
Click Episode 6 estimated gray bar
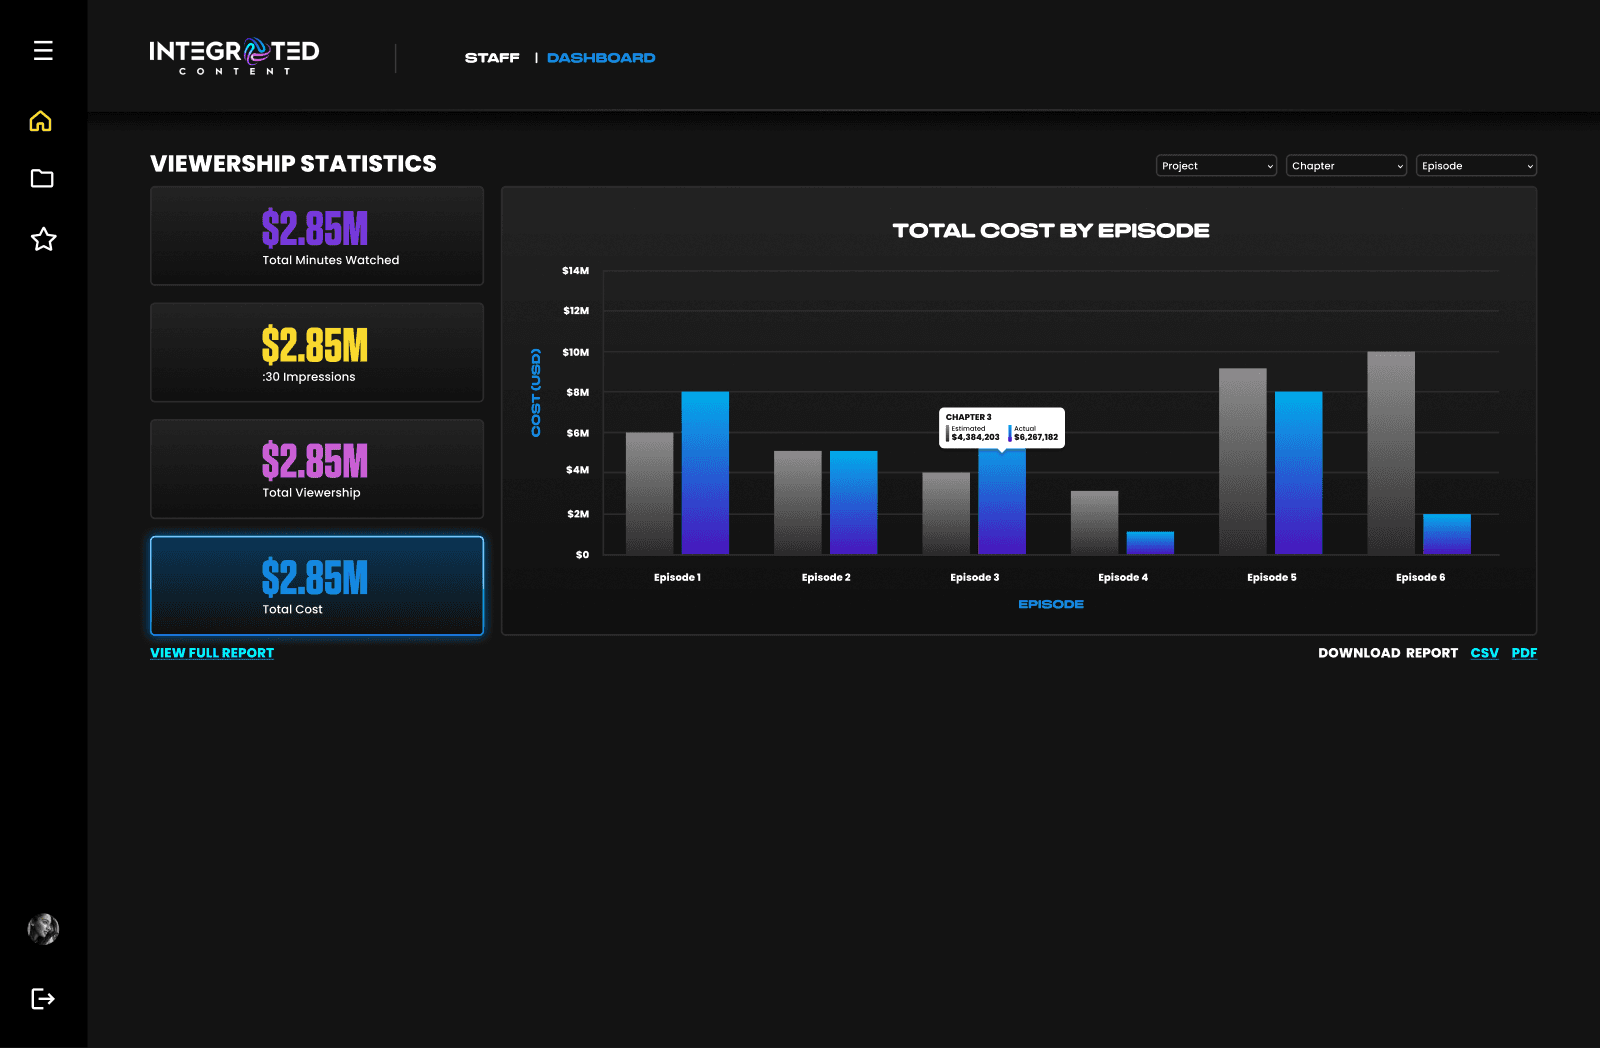[1391, 453]
